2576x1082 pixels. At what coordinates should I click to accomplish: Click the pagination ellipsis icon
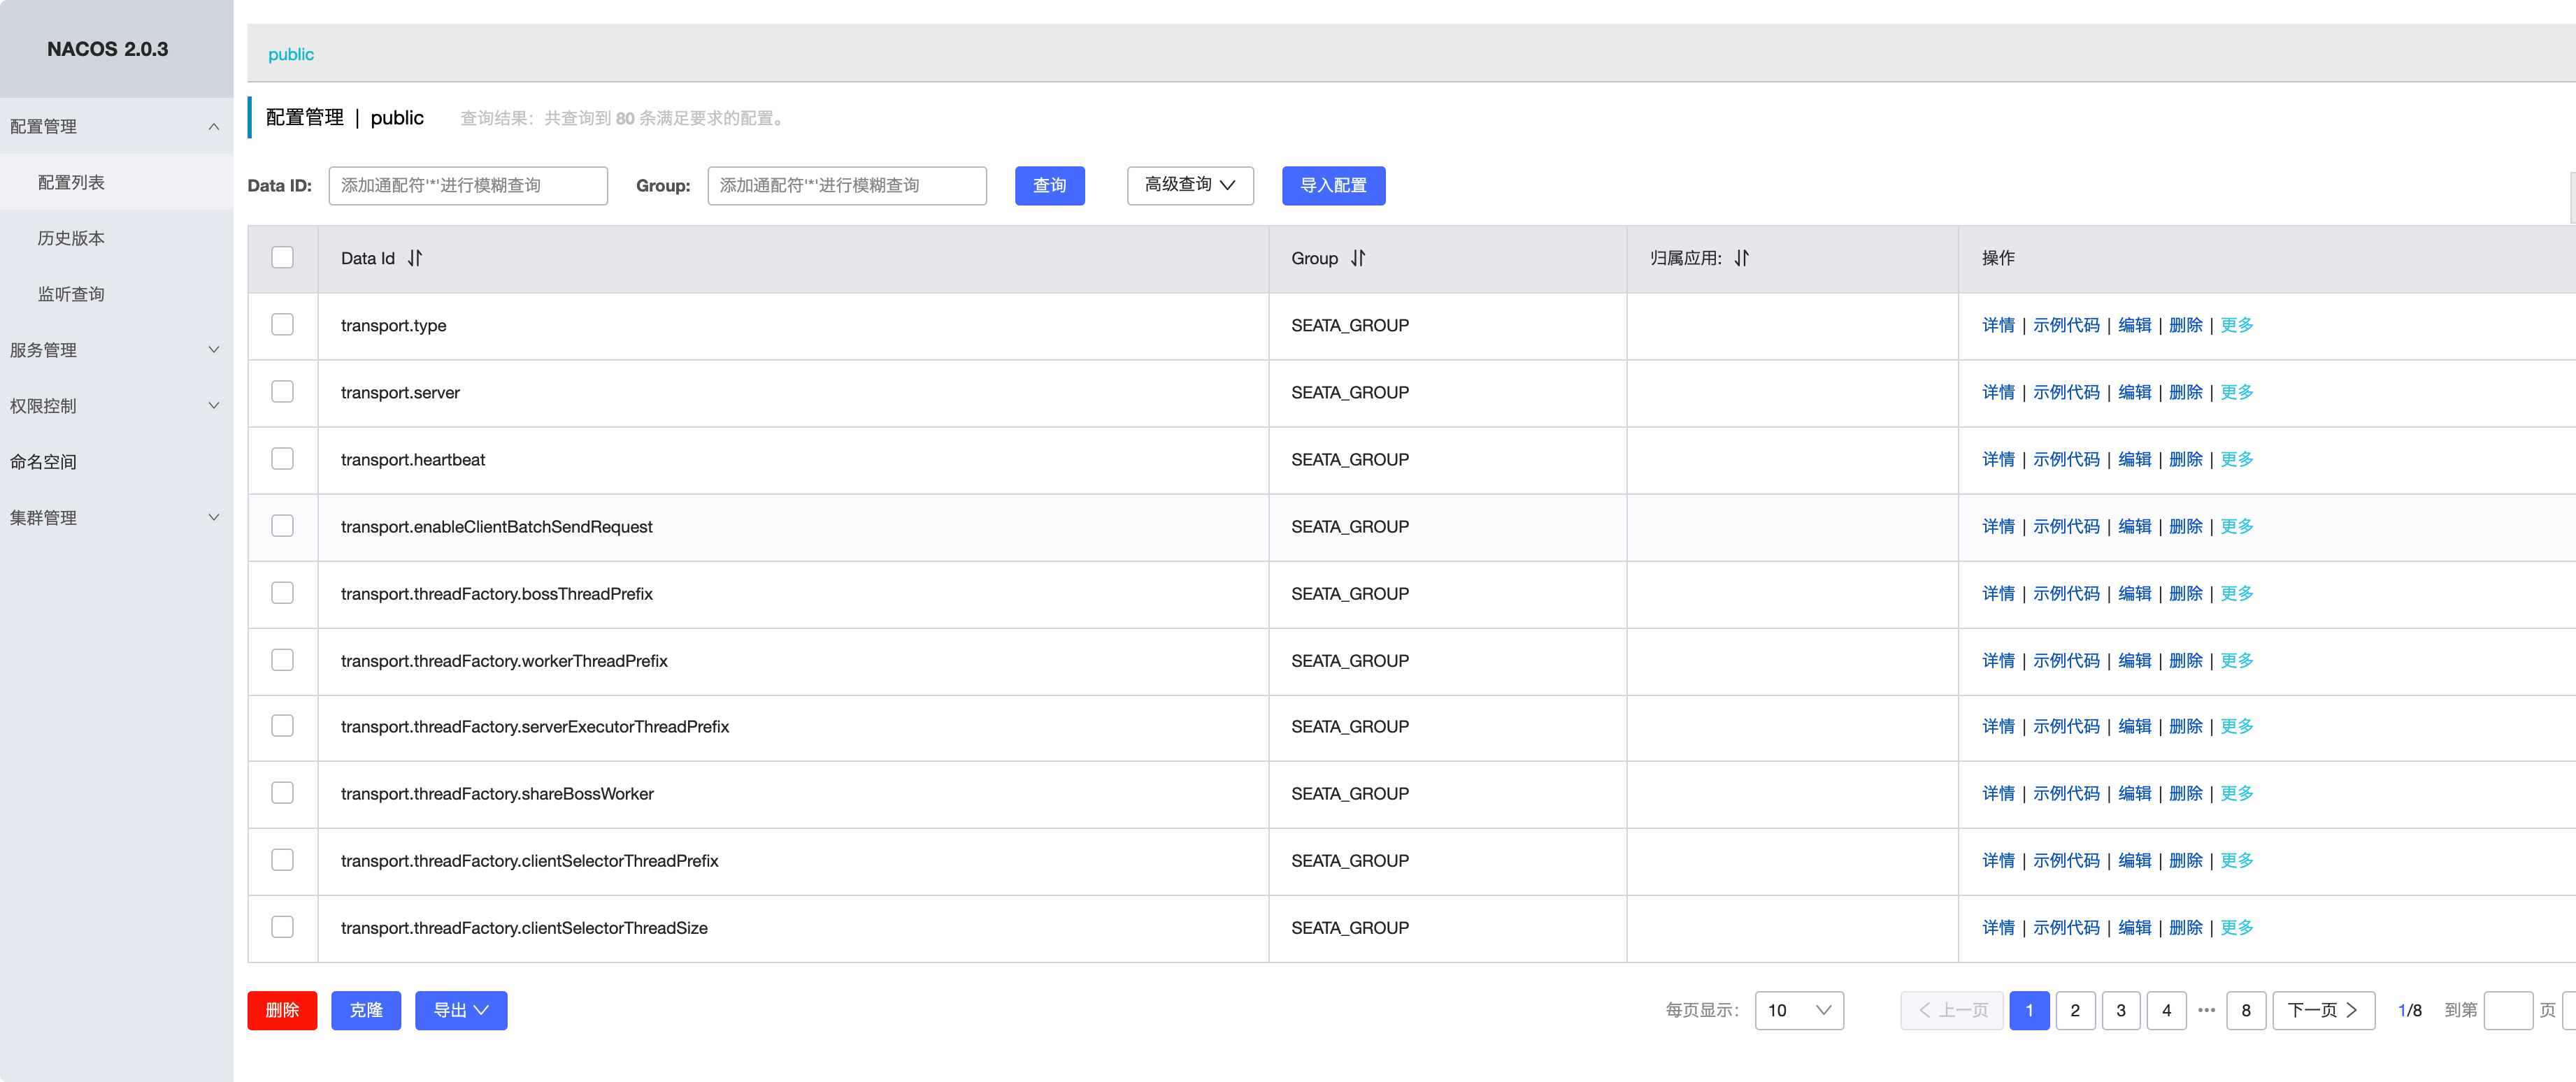(x=2206, y=1010)
